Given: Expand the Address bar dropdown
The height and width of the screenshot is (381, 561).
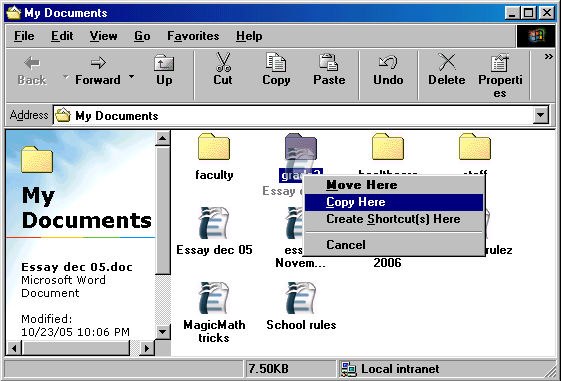Looking at the screenshot, I should pos(541,115).
